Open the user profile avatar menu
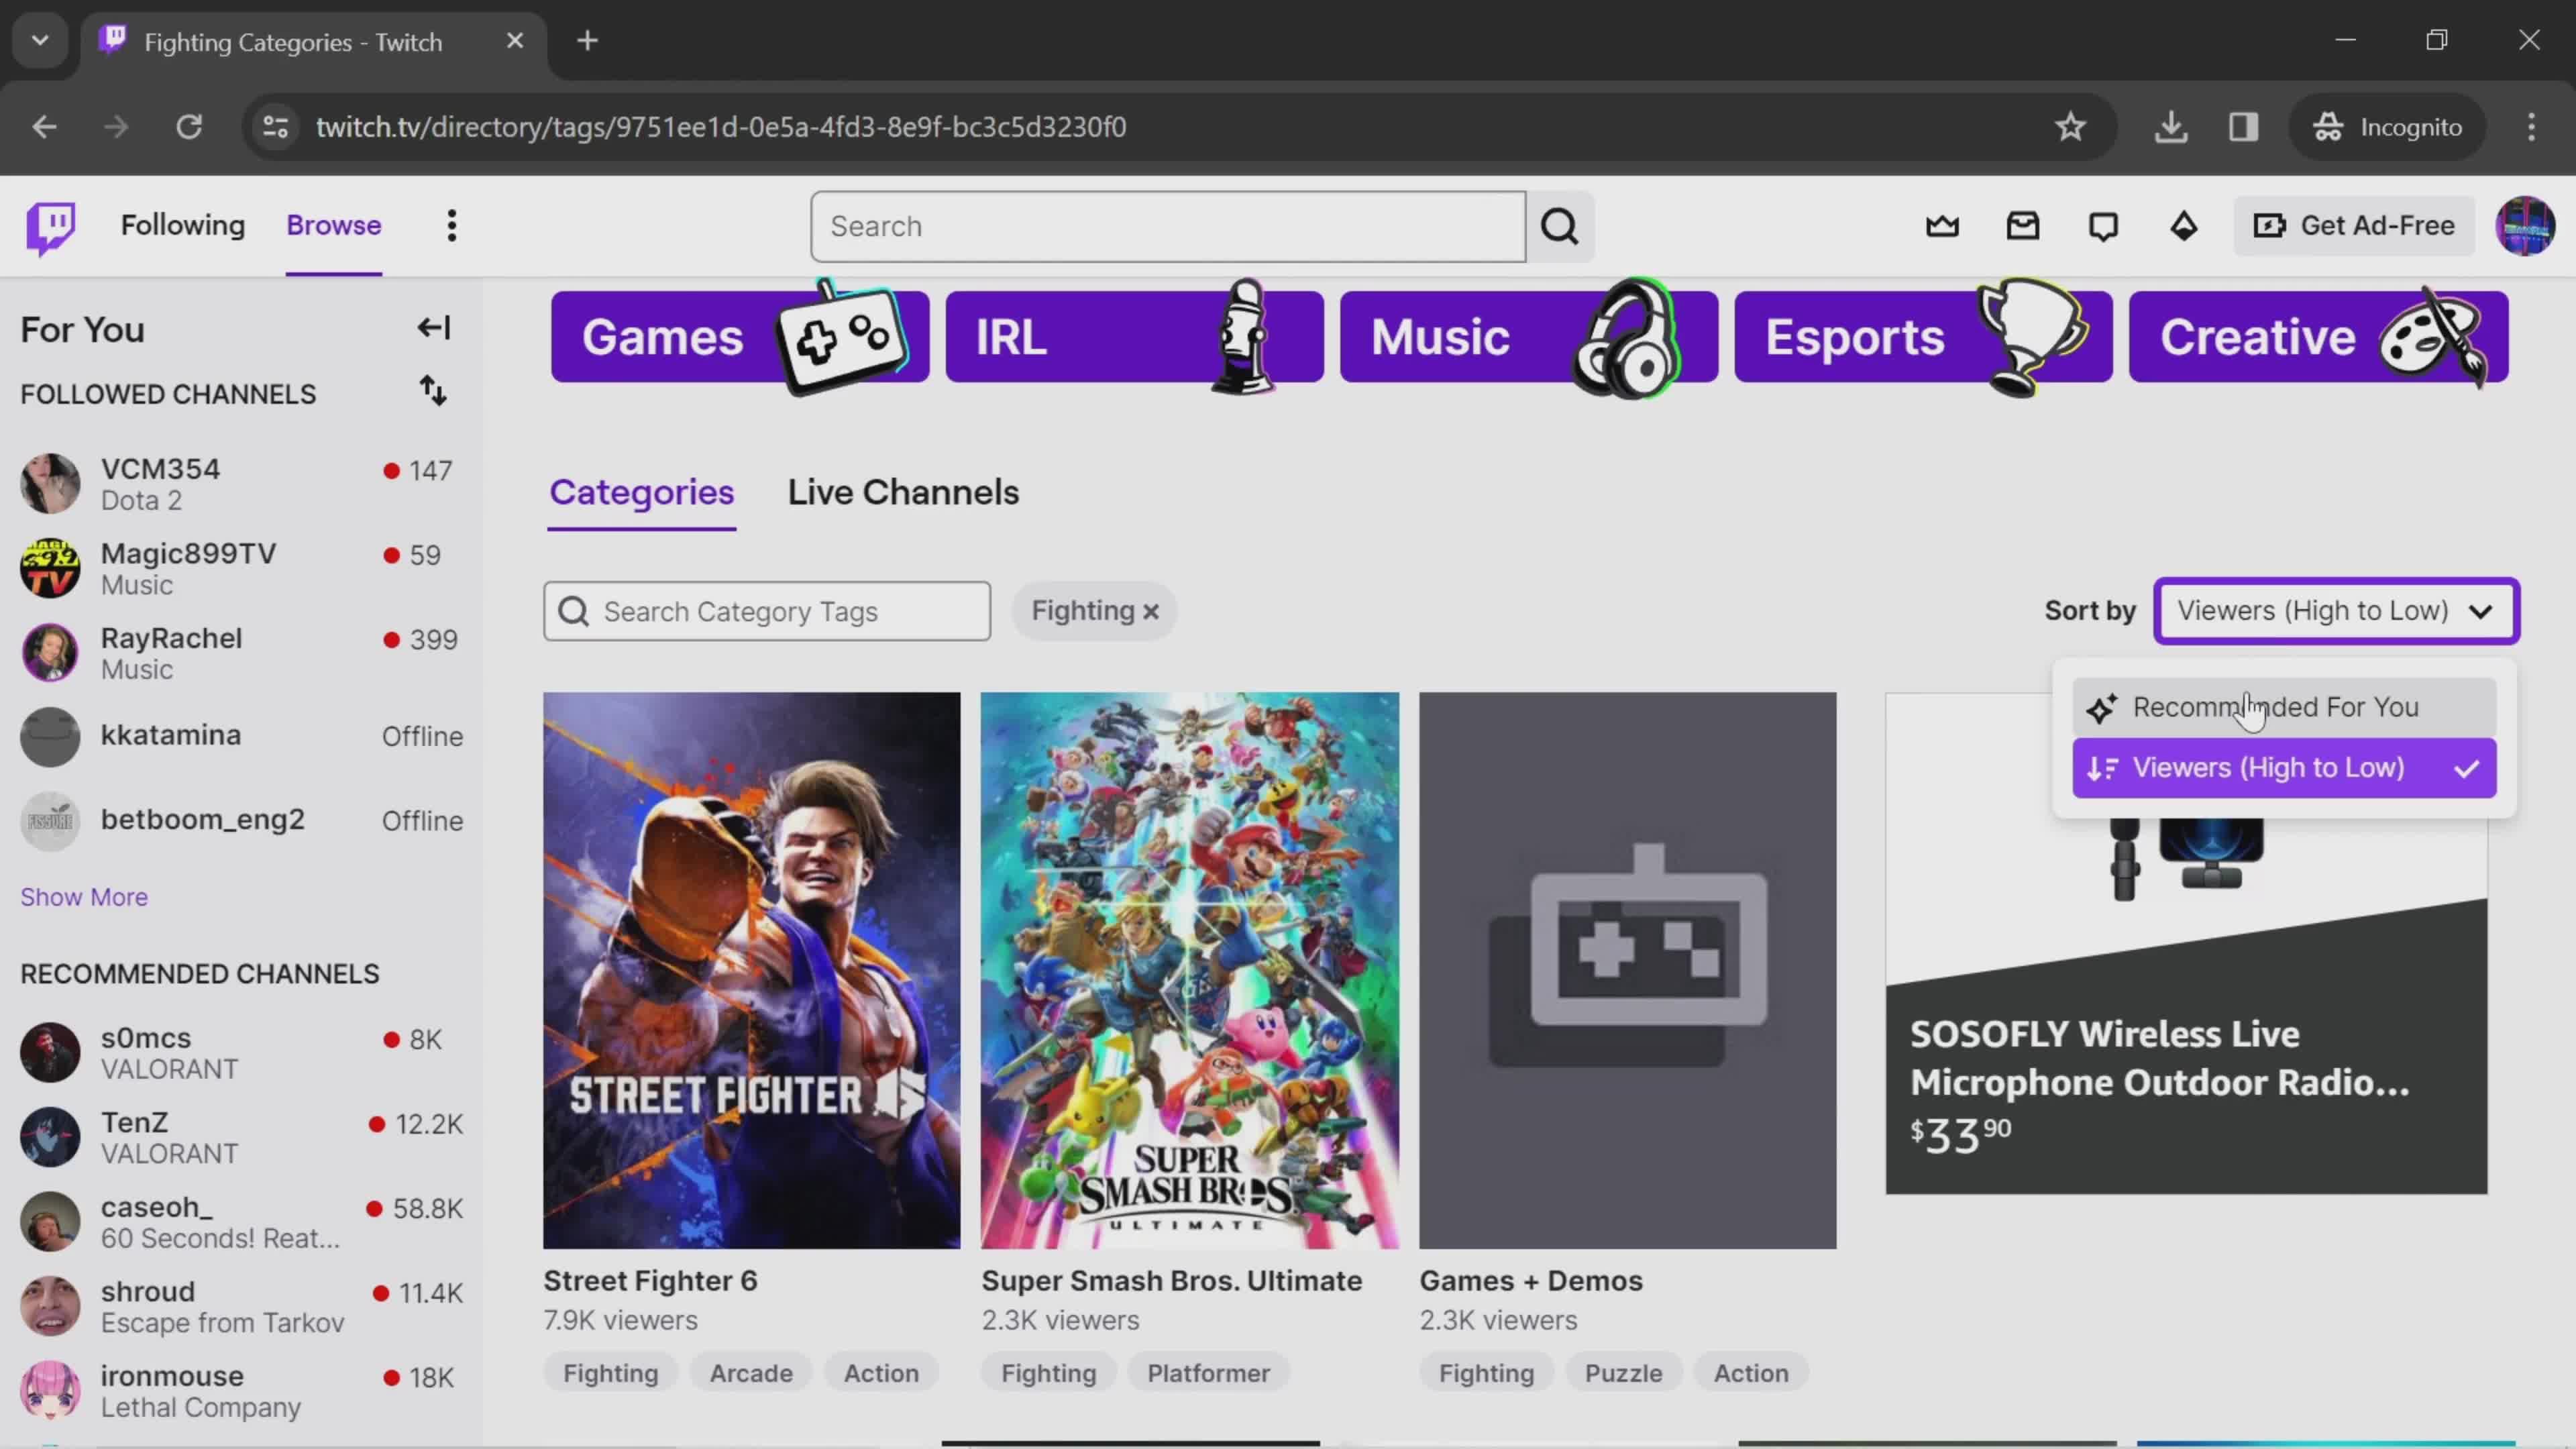This screenshot has width=2576, height=1449. (2525, 226)
